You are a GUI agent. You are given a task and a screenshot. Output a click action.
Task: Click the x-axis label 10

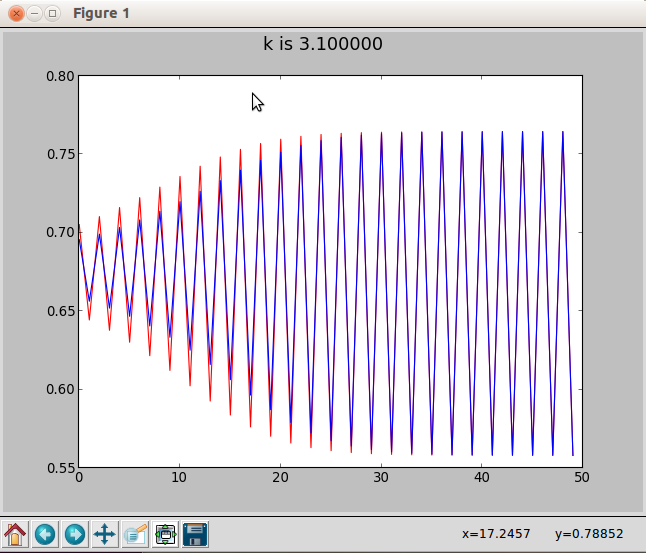click(x=179, y=478)
